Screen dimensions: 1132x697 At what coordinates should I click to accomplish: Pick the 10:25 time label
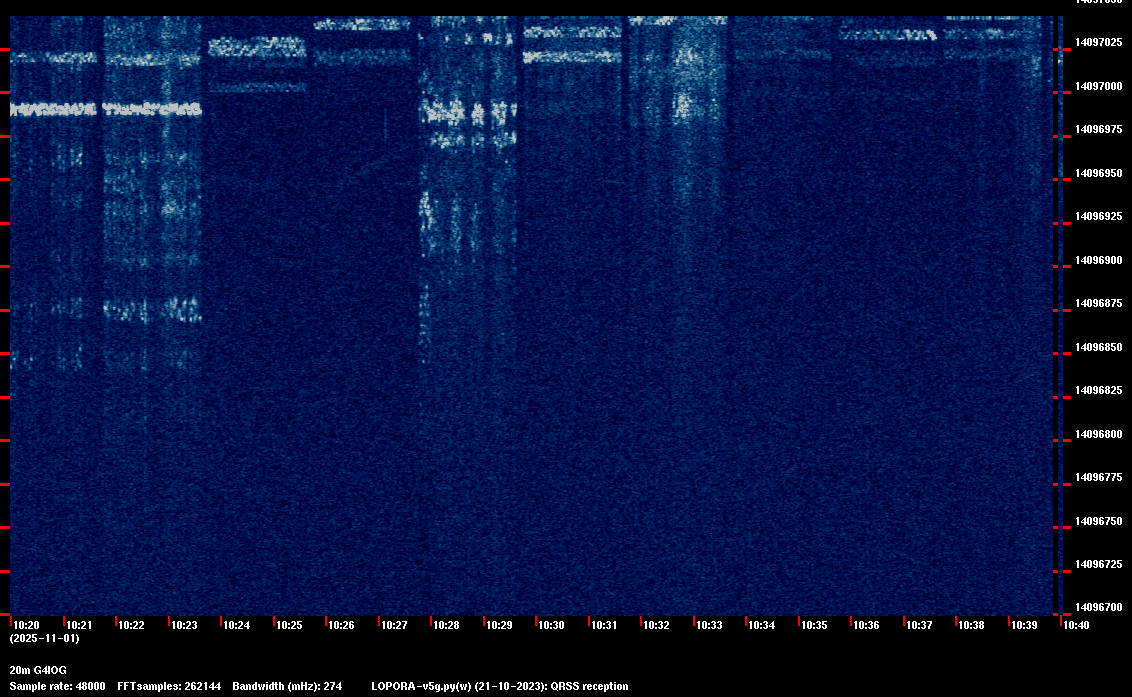289,625
